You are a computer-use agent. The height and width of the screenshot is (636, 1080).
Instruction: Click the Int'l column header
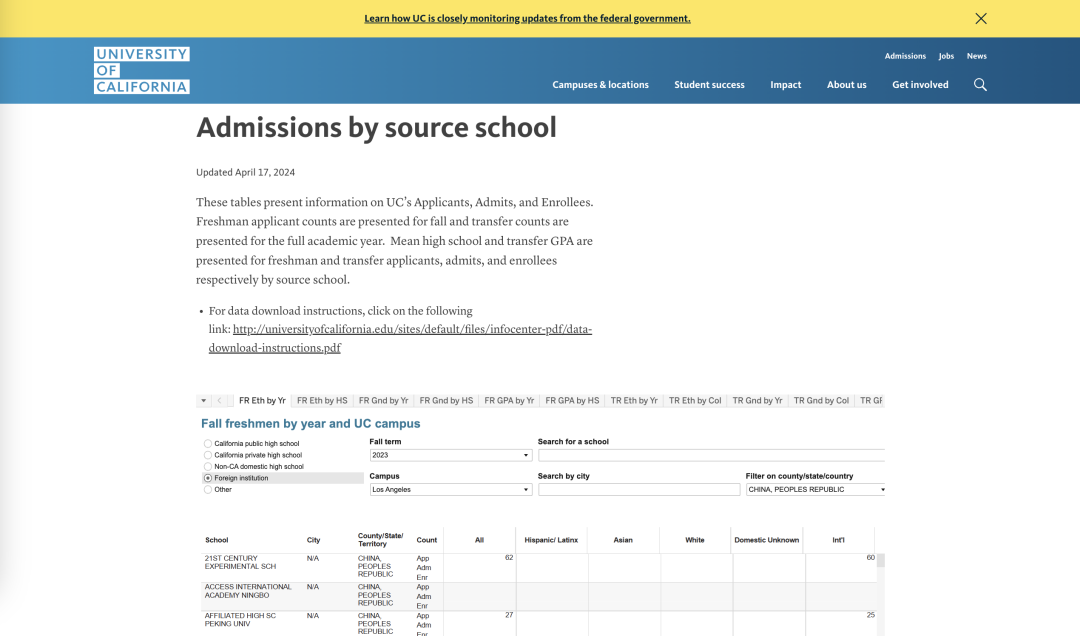[838, 540]
